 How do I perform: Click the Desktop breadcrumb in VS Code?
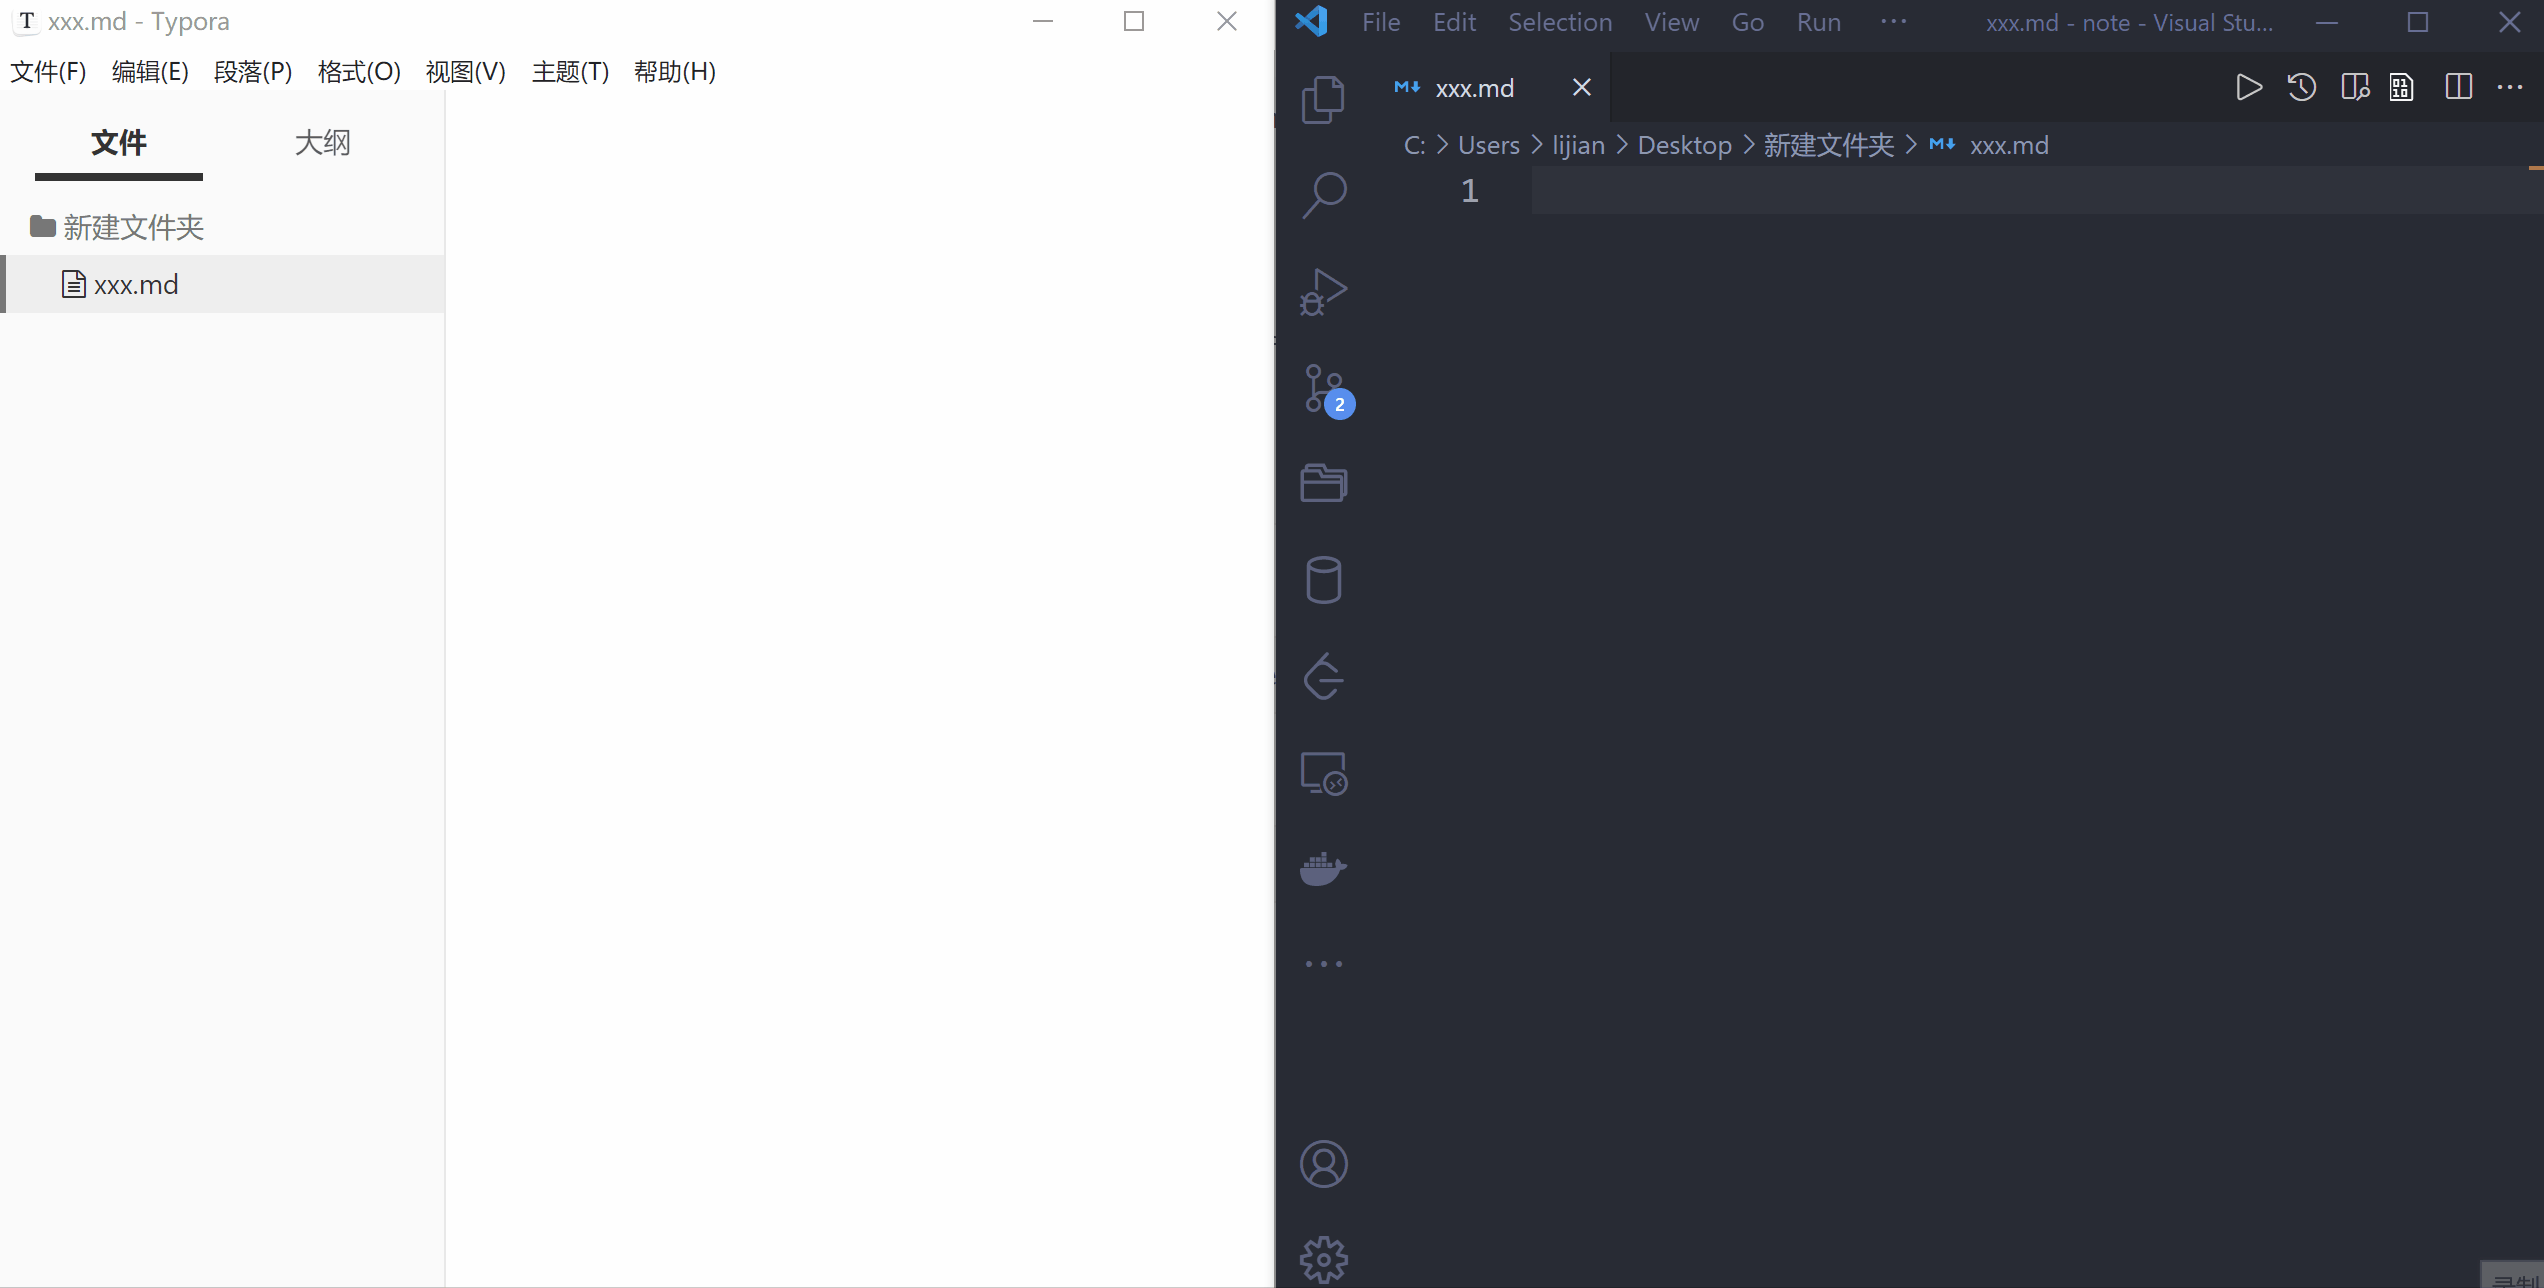pos(1685,144)
